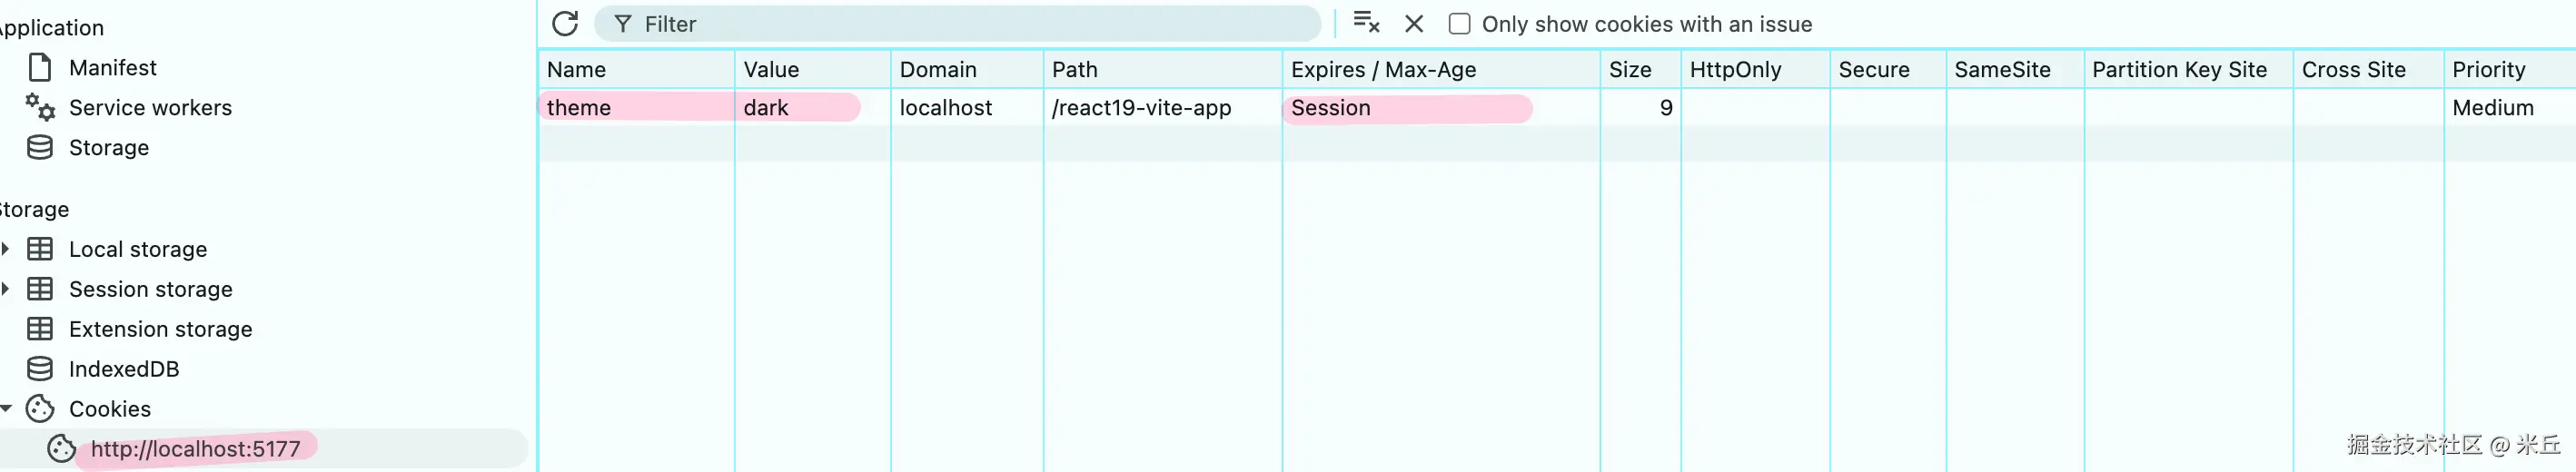Select http://localhost:5177 cookies entry
The image size is (2576, 472).
click(x=196, y=449)
